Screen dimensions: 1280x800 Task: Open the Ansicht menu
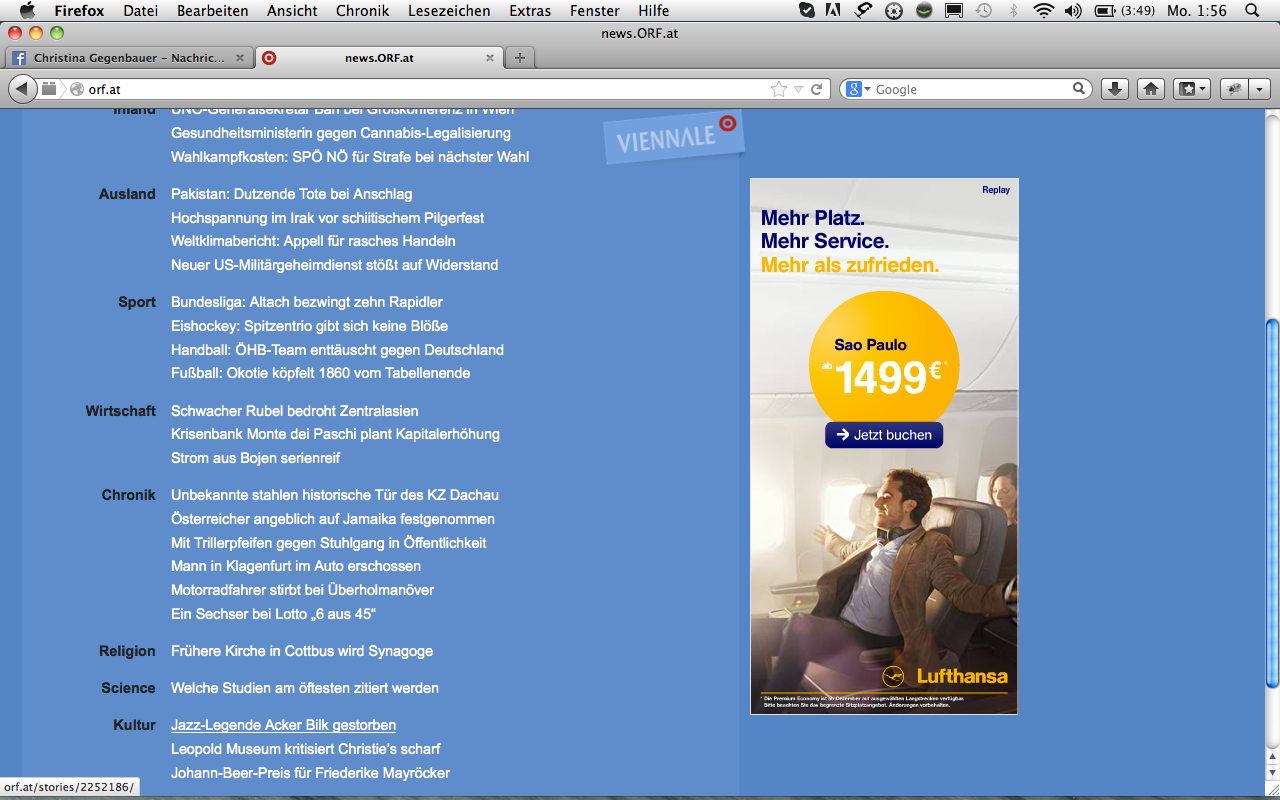pos(292,10)
